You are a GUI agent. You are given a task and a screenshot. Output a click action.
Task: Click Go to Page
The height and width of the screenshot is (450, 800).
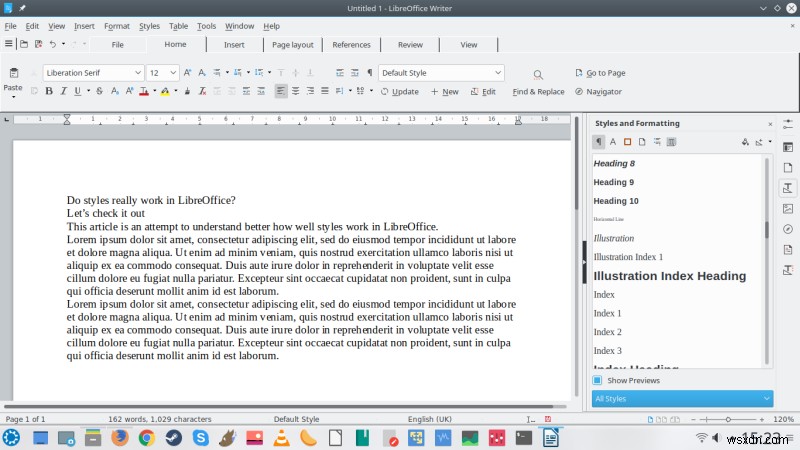[x=600, y=73]
